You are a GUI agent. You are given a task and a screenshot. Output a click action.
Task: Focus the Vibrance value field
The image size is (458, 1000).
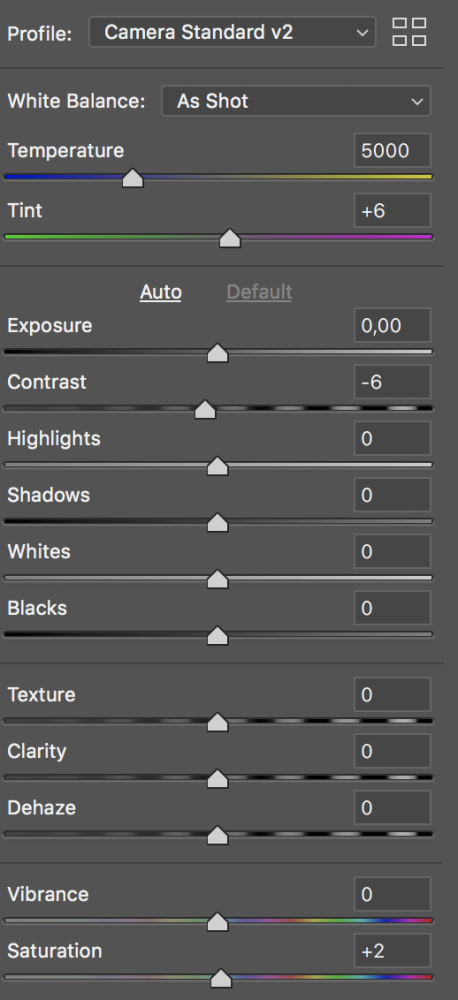coord(392,894)
